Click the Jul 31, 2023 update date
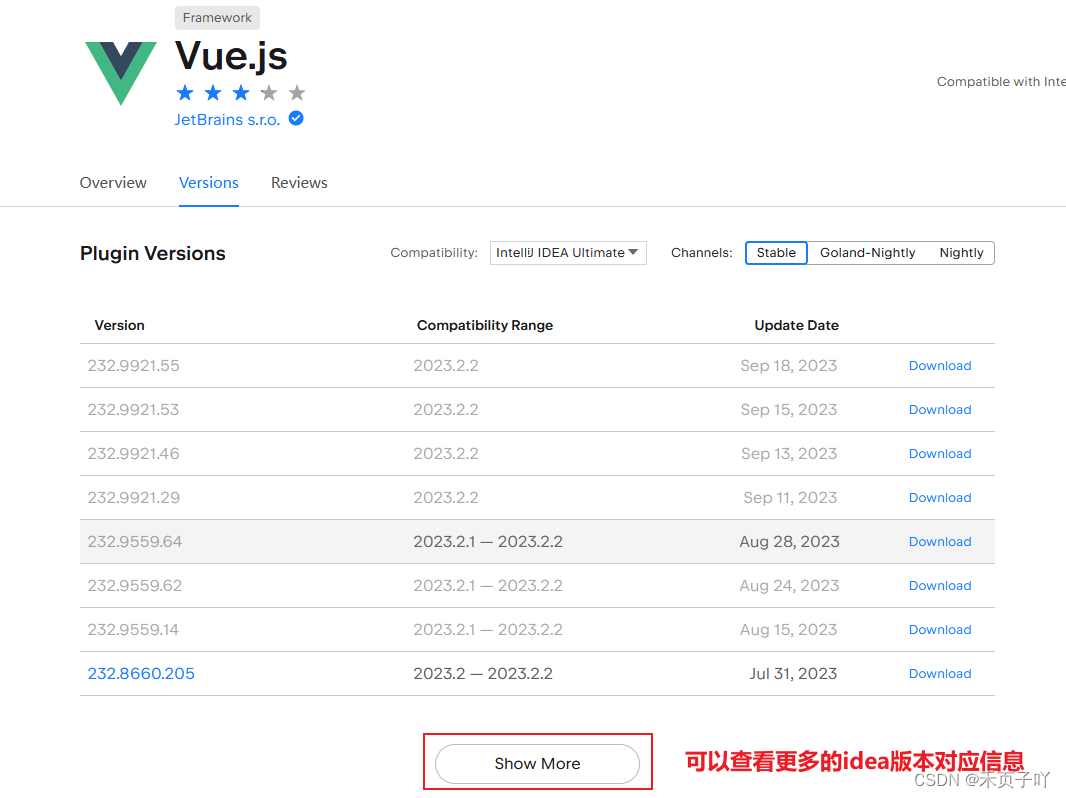Screen dimensions: 1066x798 pos(793,674)
